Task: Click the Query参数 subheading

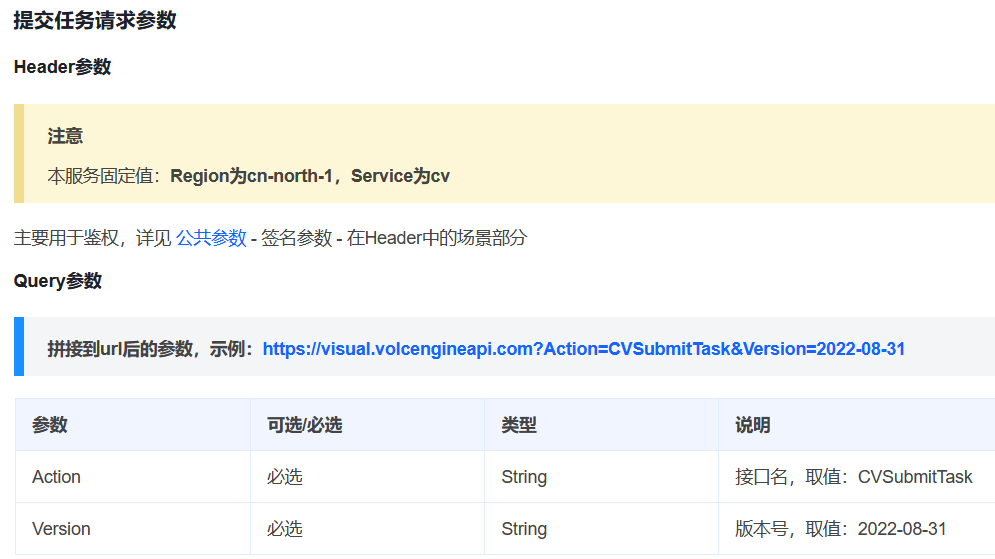Action: (58, 280)
